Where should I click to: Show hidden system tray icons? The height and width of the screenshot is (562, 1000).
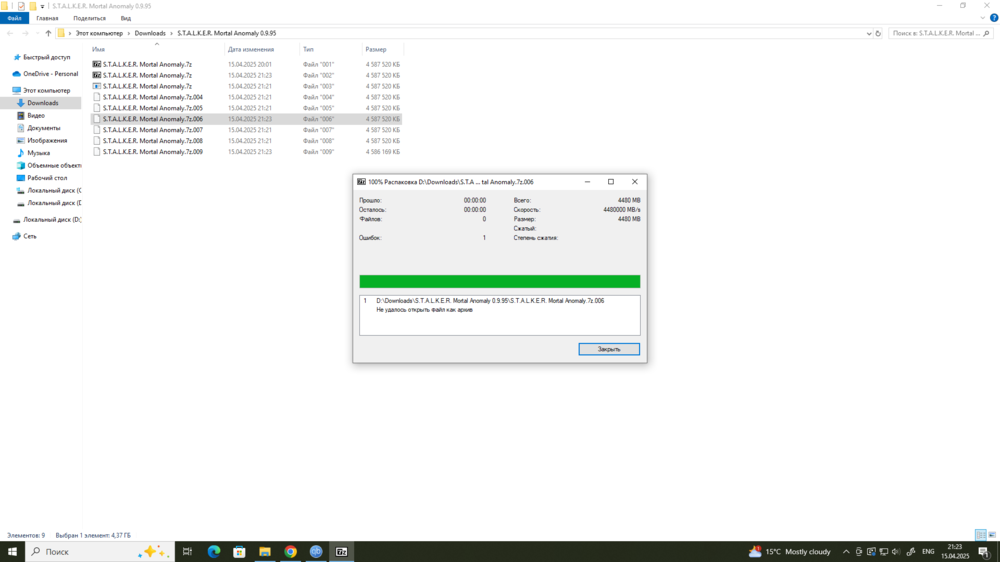tap(846, 551)
